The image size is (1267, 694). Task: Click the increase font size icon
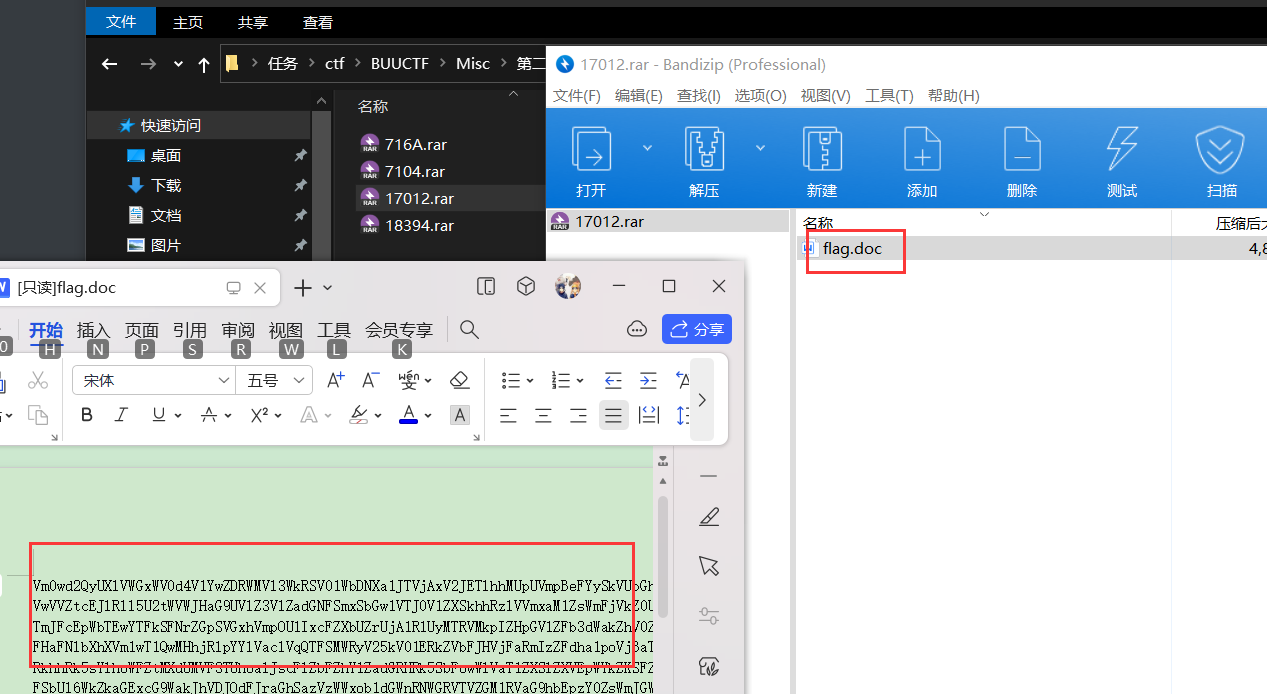point(336,380)
